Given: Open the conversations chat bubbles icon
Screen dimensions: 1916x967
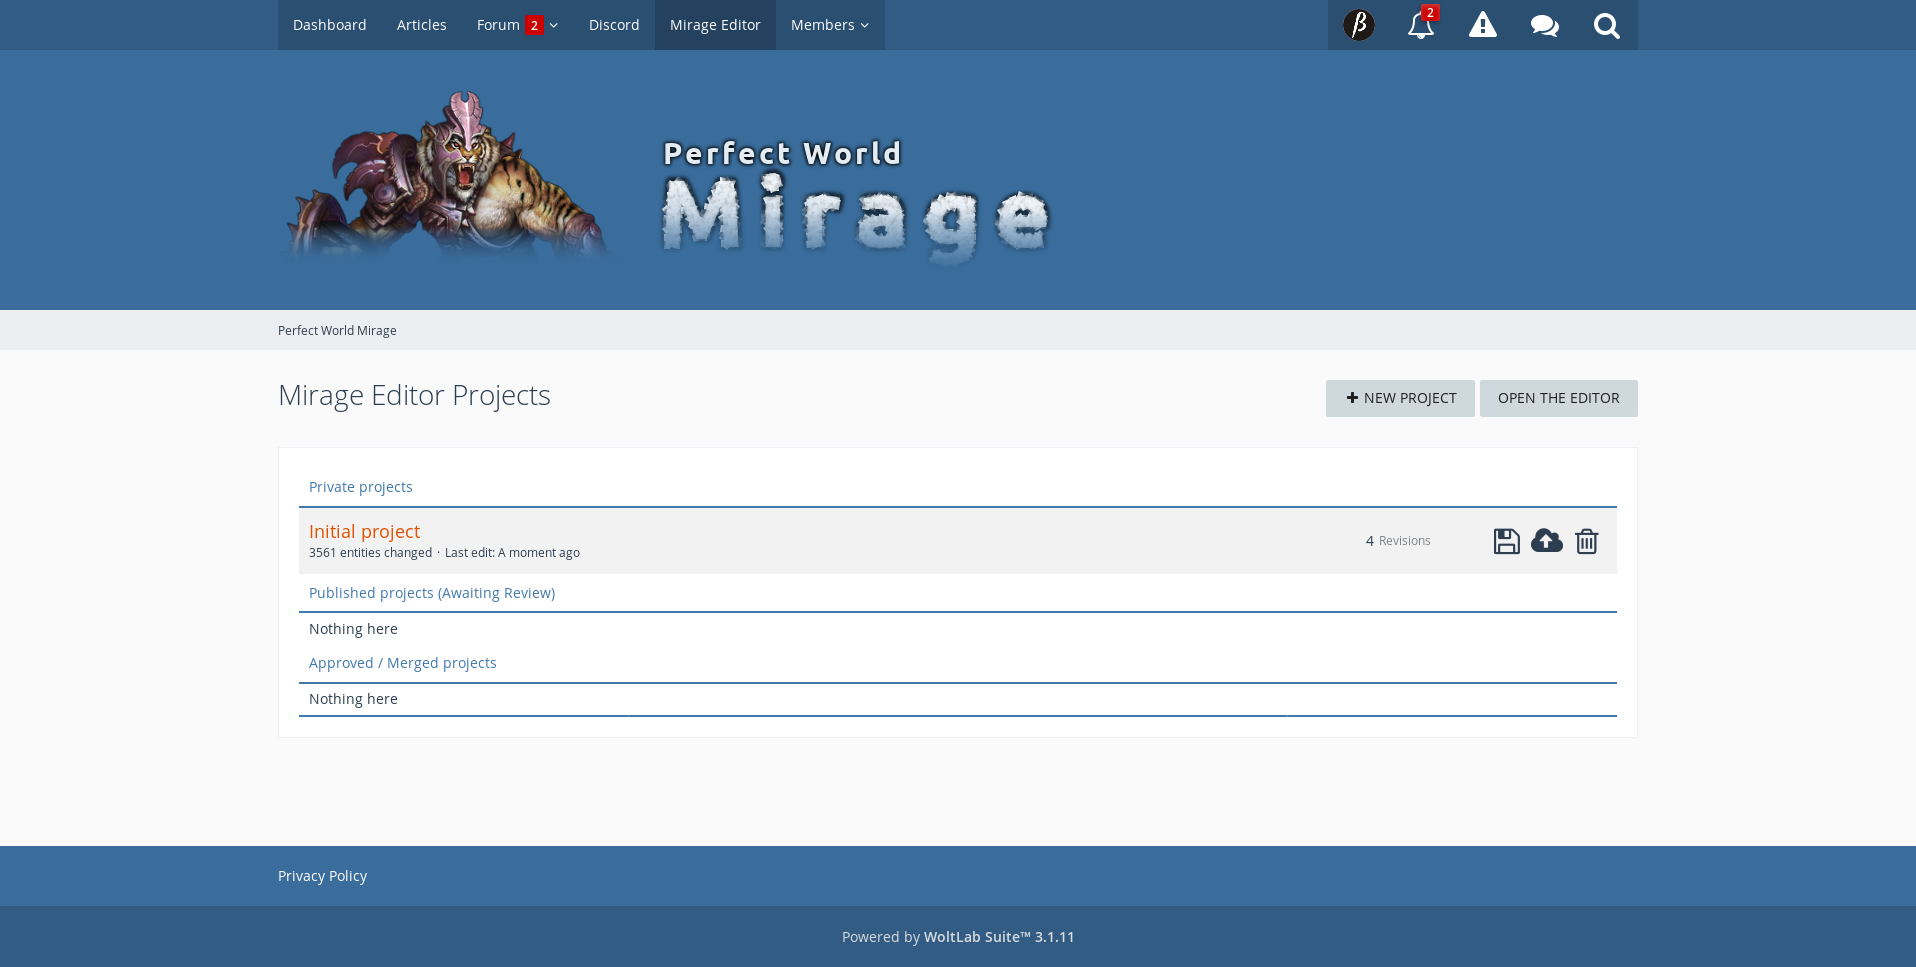Looking at the screenshot, I should pos(1544,25).
